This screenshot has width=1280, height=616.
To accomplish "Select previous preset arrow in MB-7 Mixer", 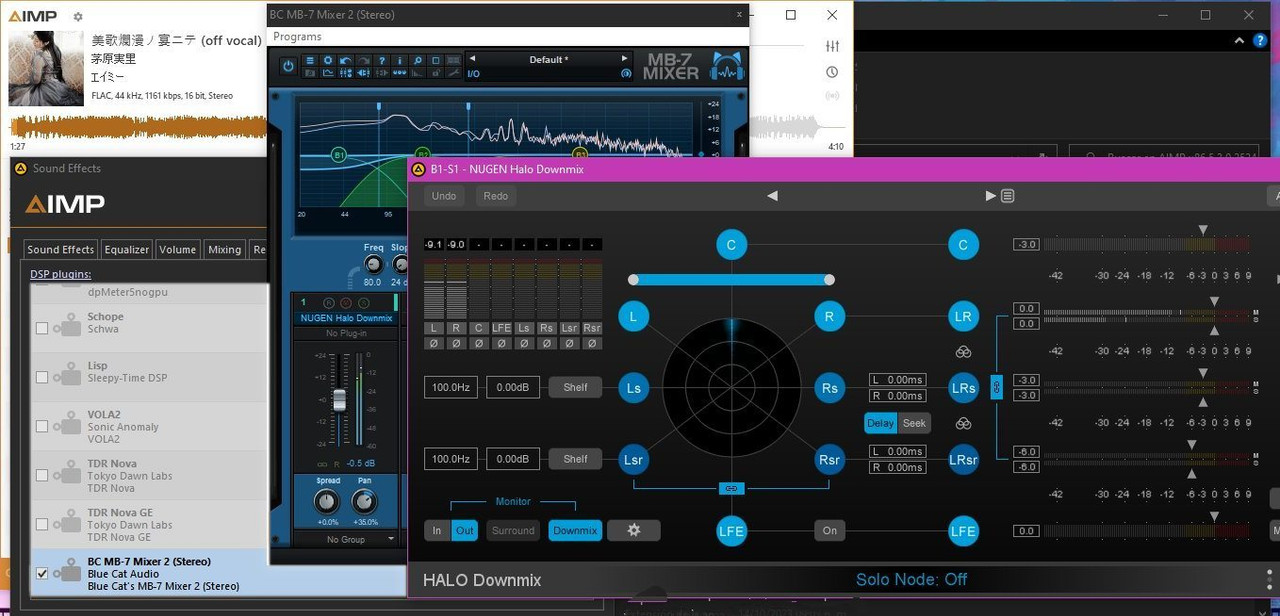I will [472, 59].
